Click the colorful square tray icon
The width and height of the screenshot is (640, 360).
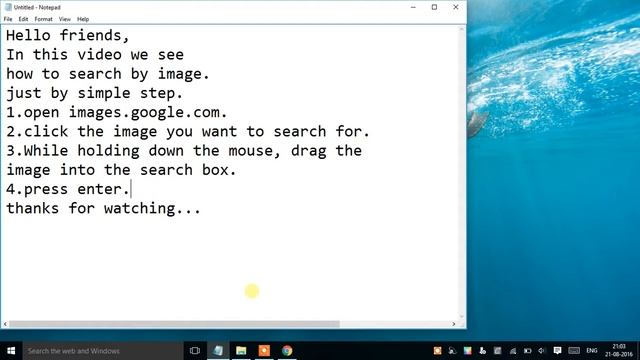point(468,351)
